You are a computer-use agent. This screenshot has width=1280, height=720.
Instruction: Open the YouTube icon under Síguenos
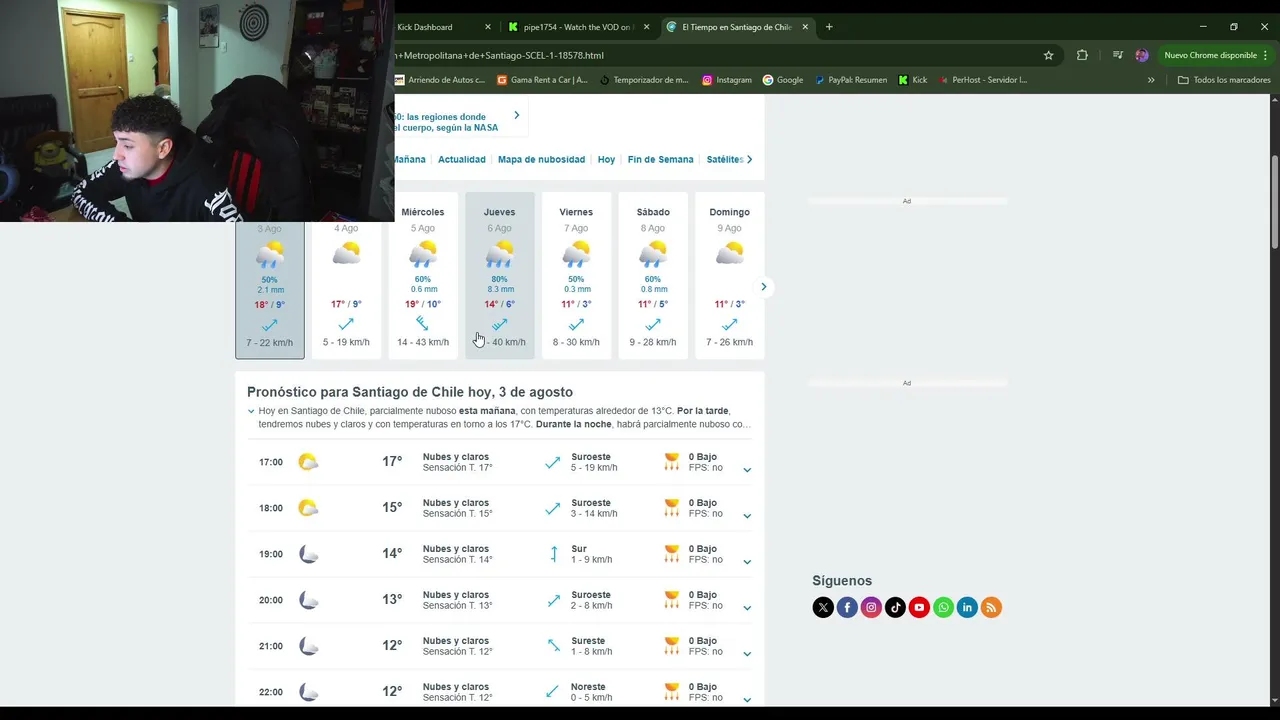click(919, 607)
